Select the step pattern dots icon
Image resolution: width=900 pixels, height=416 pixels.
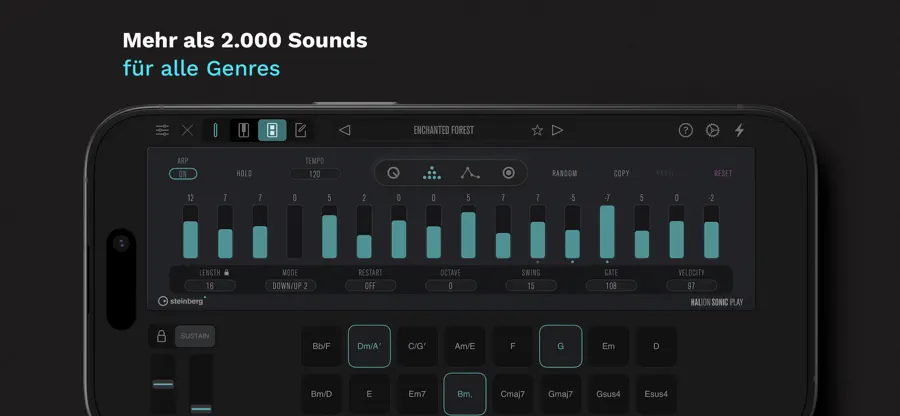[432, 173]
